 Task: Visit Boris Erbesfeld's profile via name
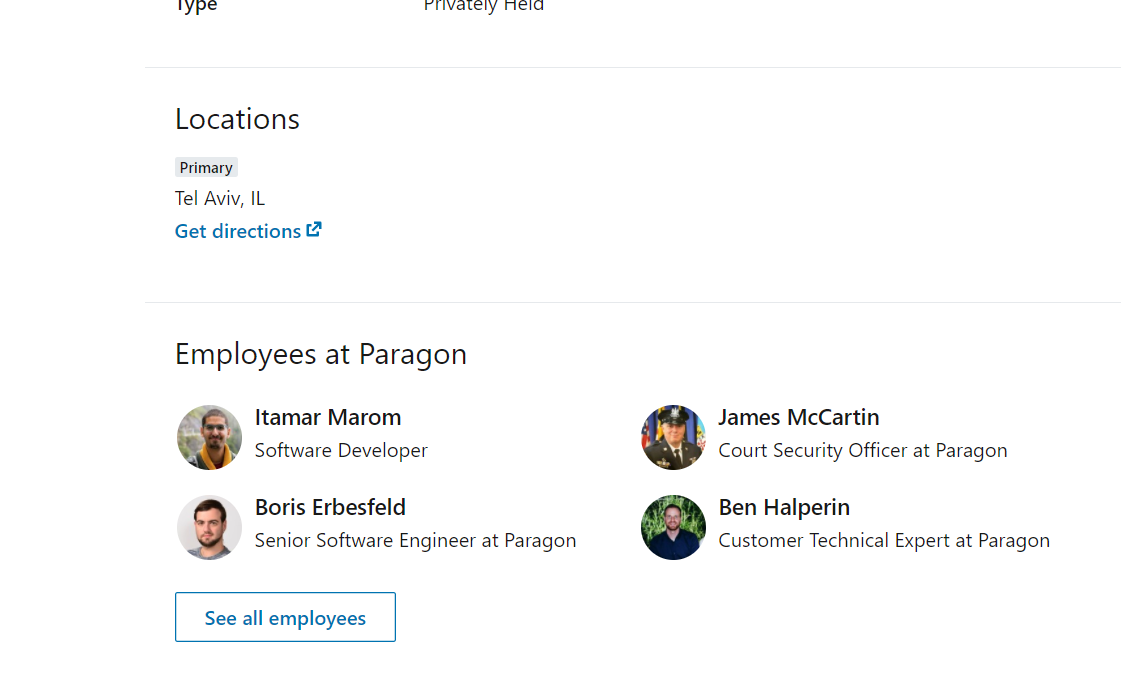coord(330,507)
